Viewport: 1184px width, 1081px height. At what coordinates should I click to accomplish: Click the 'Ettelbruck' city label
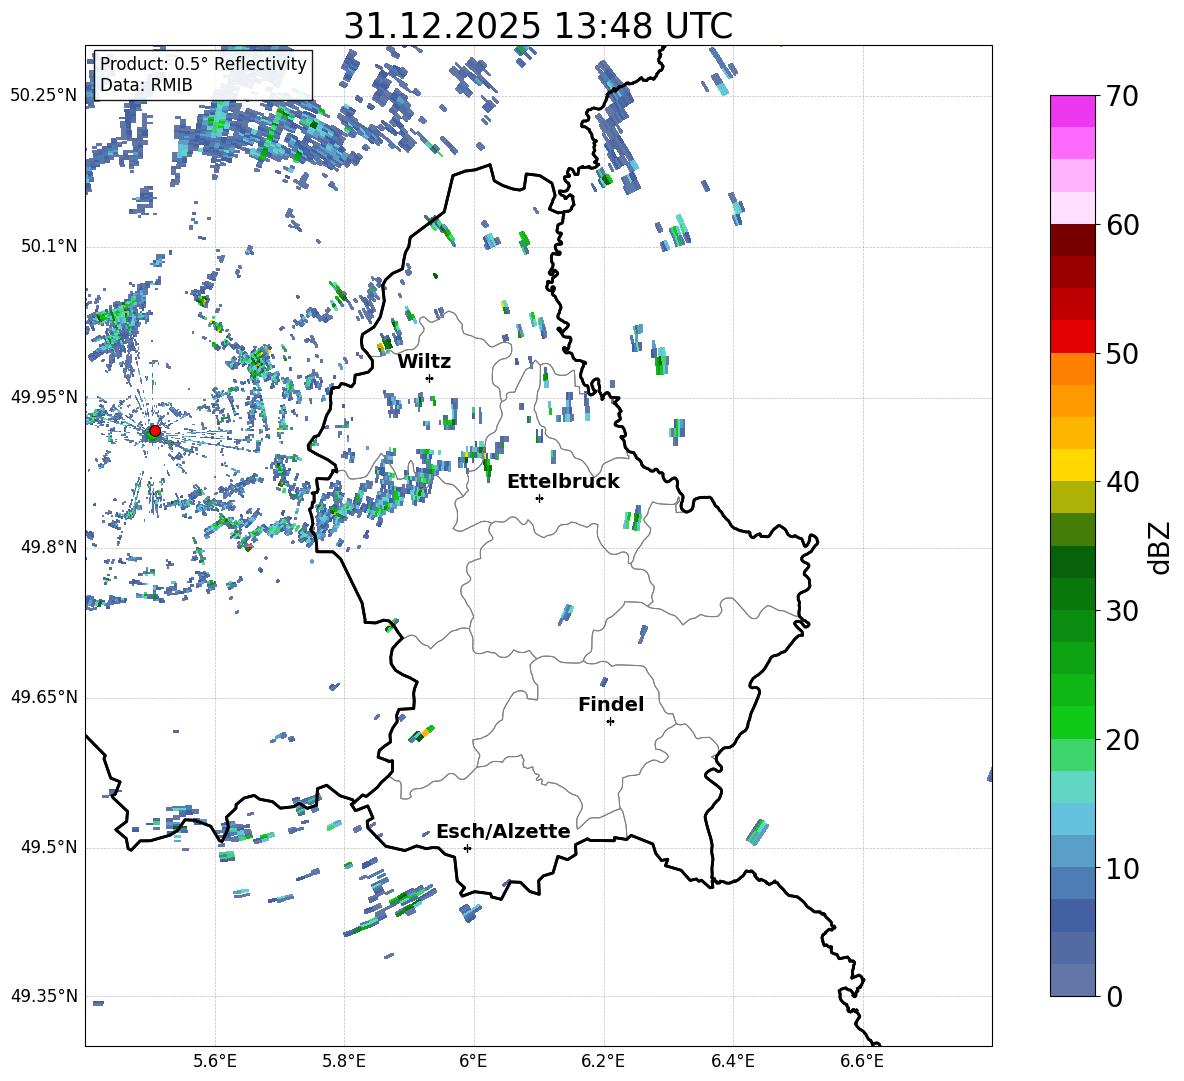pyautogui.click(x=563, y=482)
